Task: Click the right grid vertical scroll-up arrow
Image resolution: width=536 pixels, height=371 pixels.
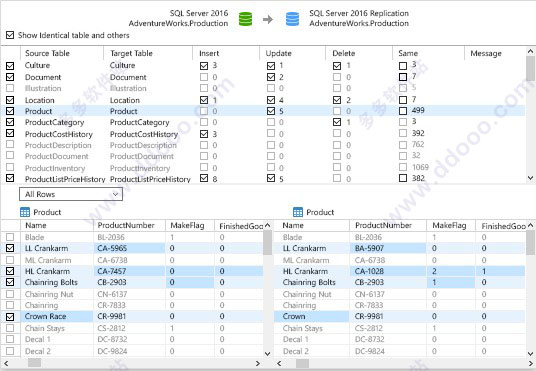Action: (x=530, y=225)
